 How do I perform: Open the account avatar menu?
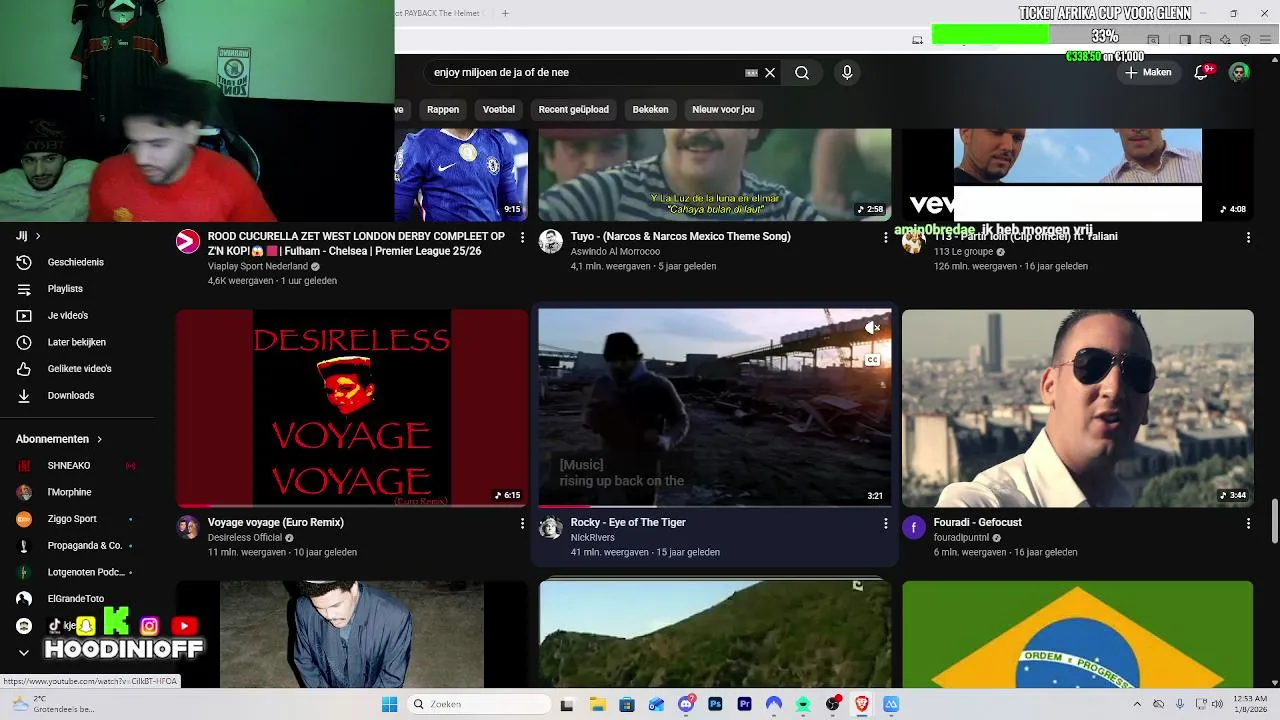(x=1239, y=72)
